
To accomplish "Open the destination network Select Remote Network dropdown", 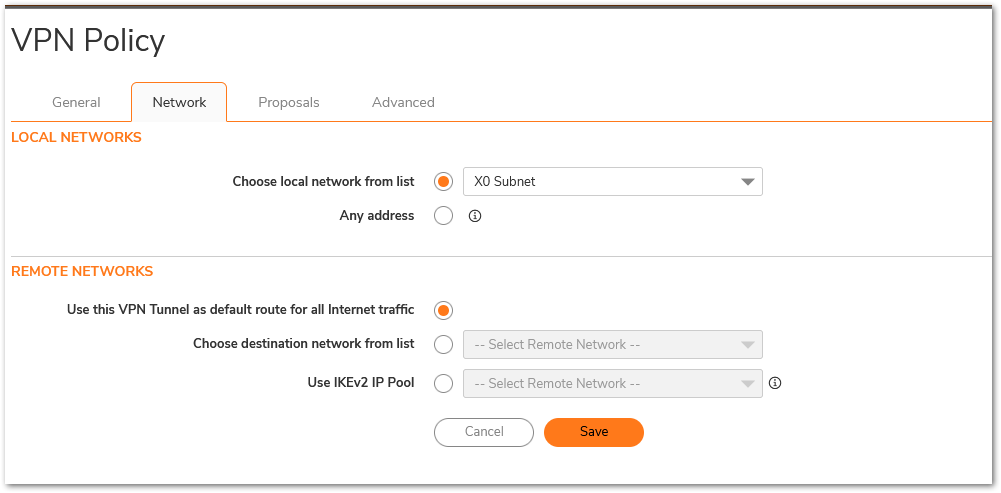I will pyautogui.click(x=612, y=344).
